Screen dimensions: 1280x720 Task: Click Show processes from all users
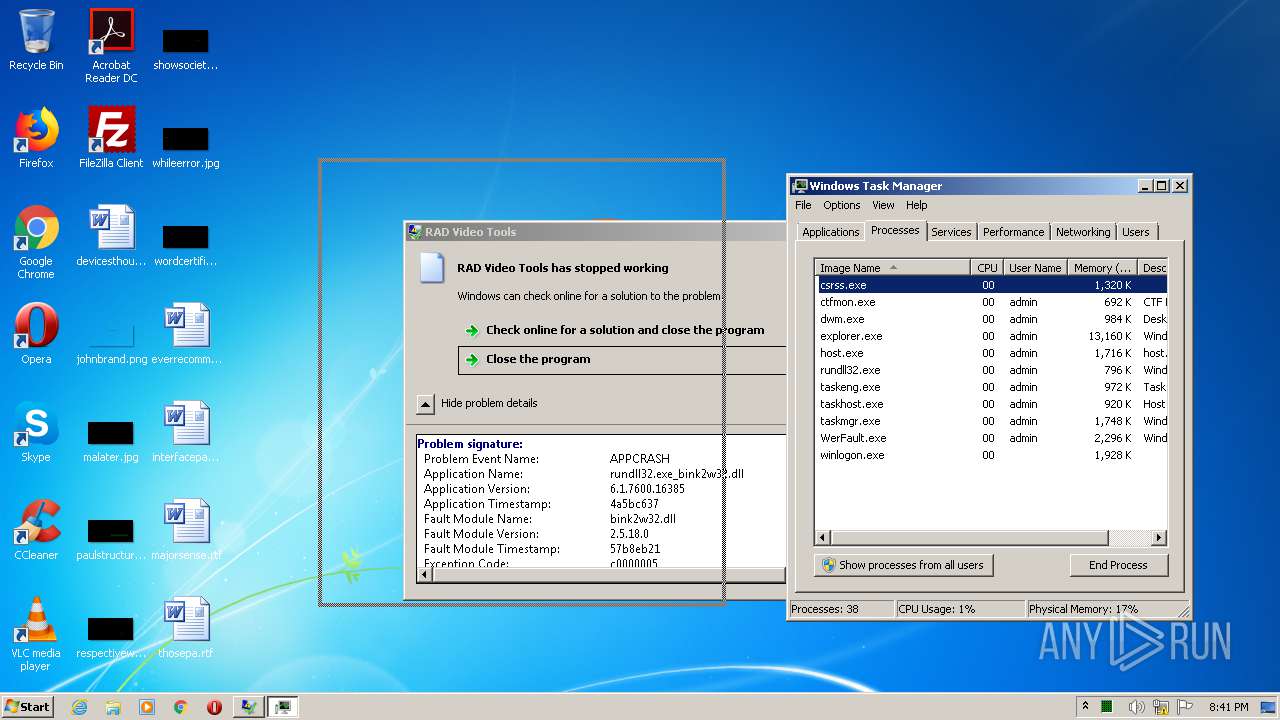click(x=903, y=565)
